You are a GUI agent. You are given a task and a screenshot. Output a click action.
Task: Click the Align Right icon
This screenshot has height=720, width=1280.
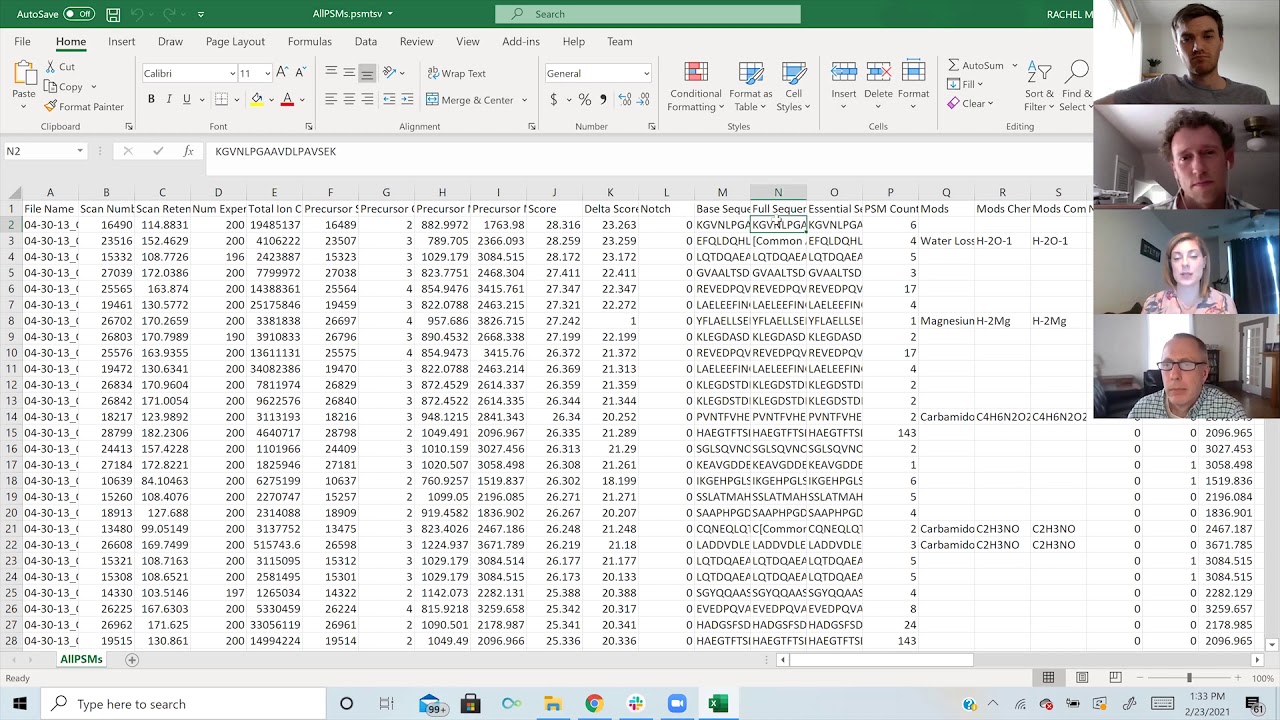tap(367, 99)
